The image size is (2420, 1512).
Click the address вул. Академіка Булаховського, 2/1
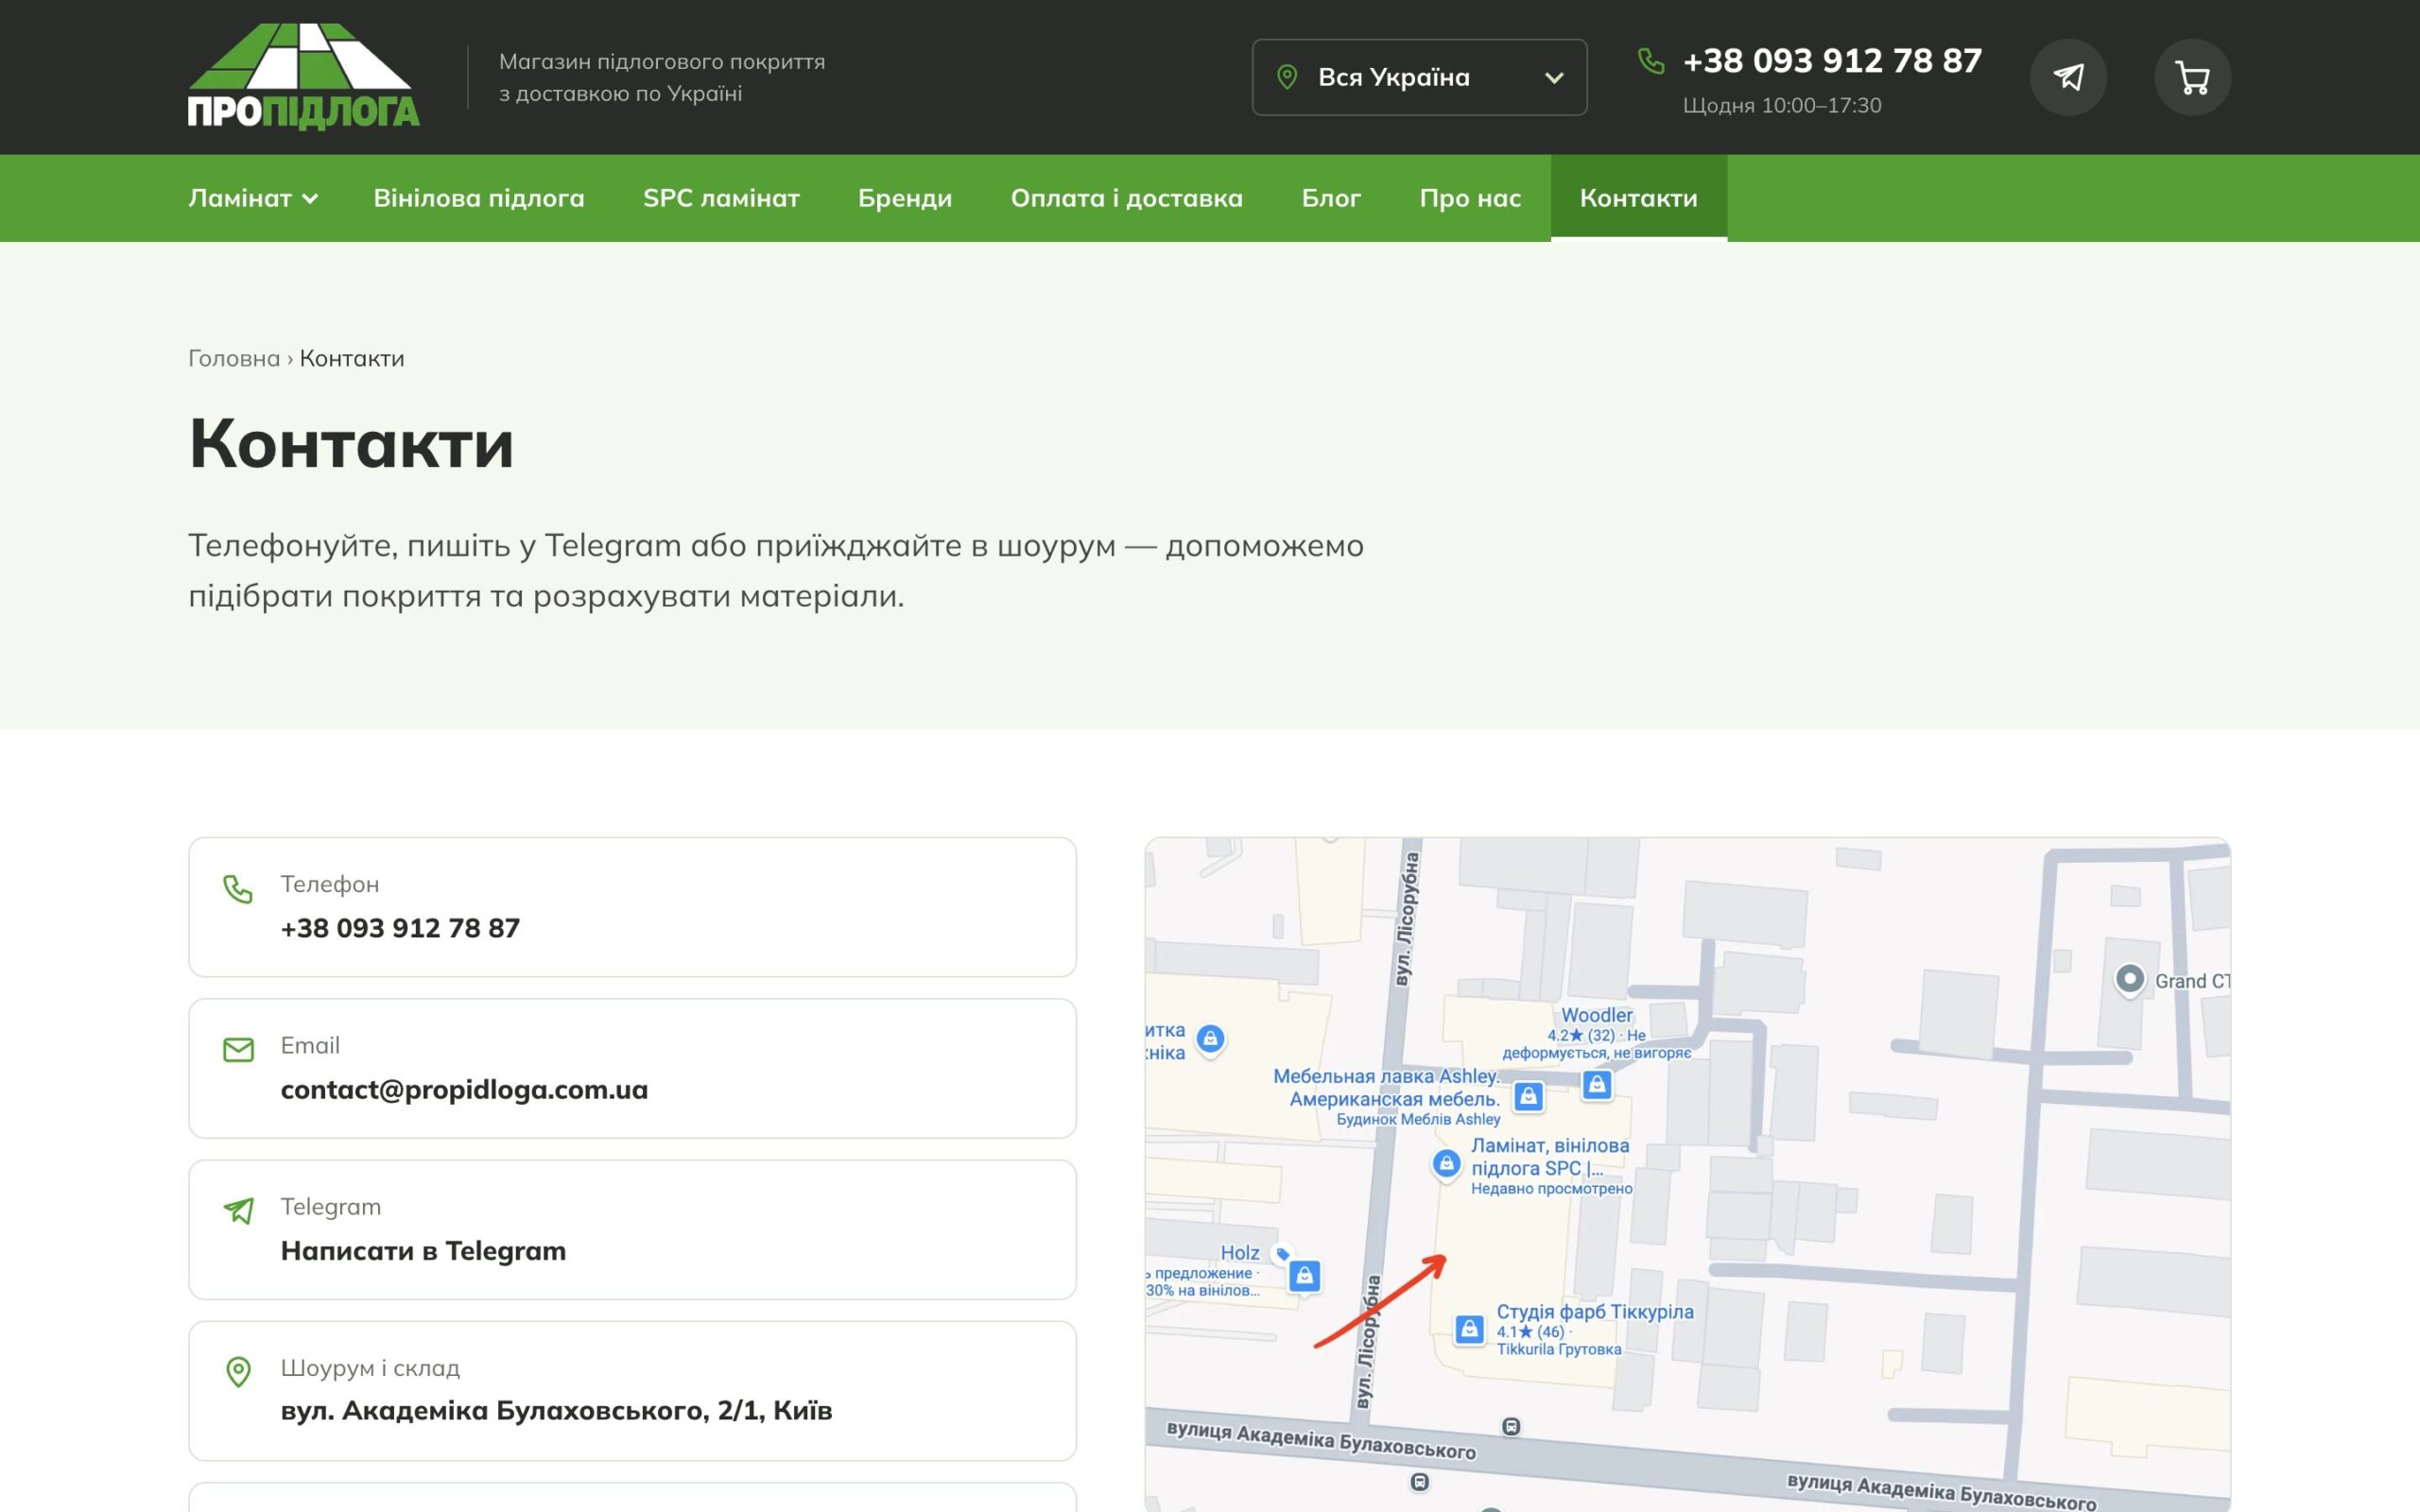[556, 1410]
